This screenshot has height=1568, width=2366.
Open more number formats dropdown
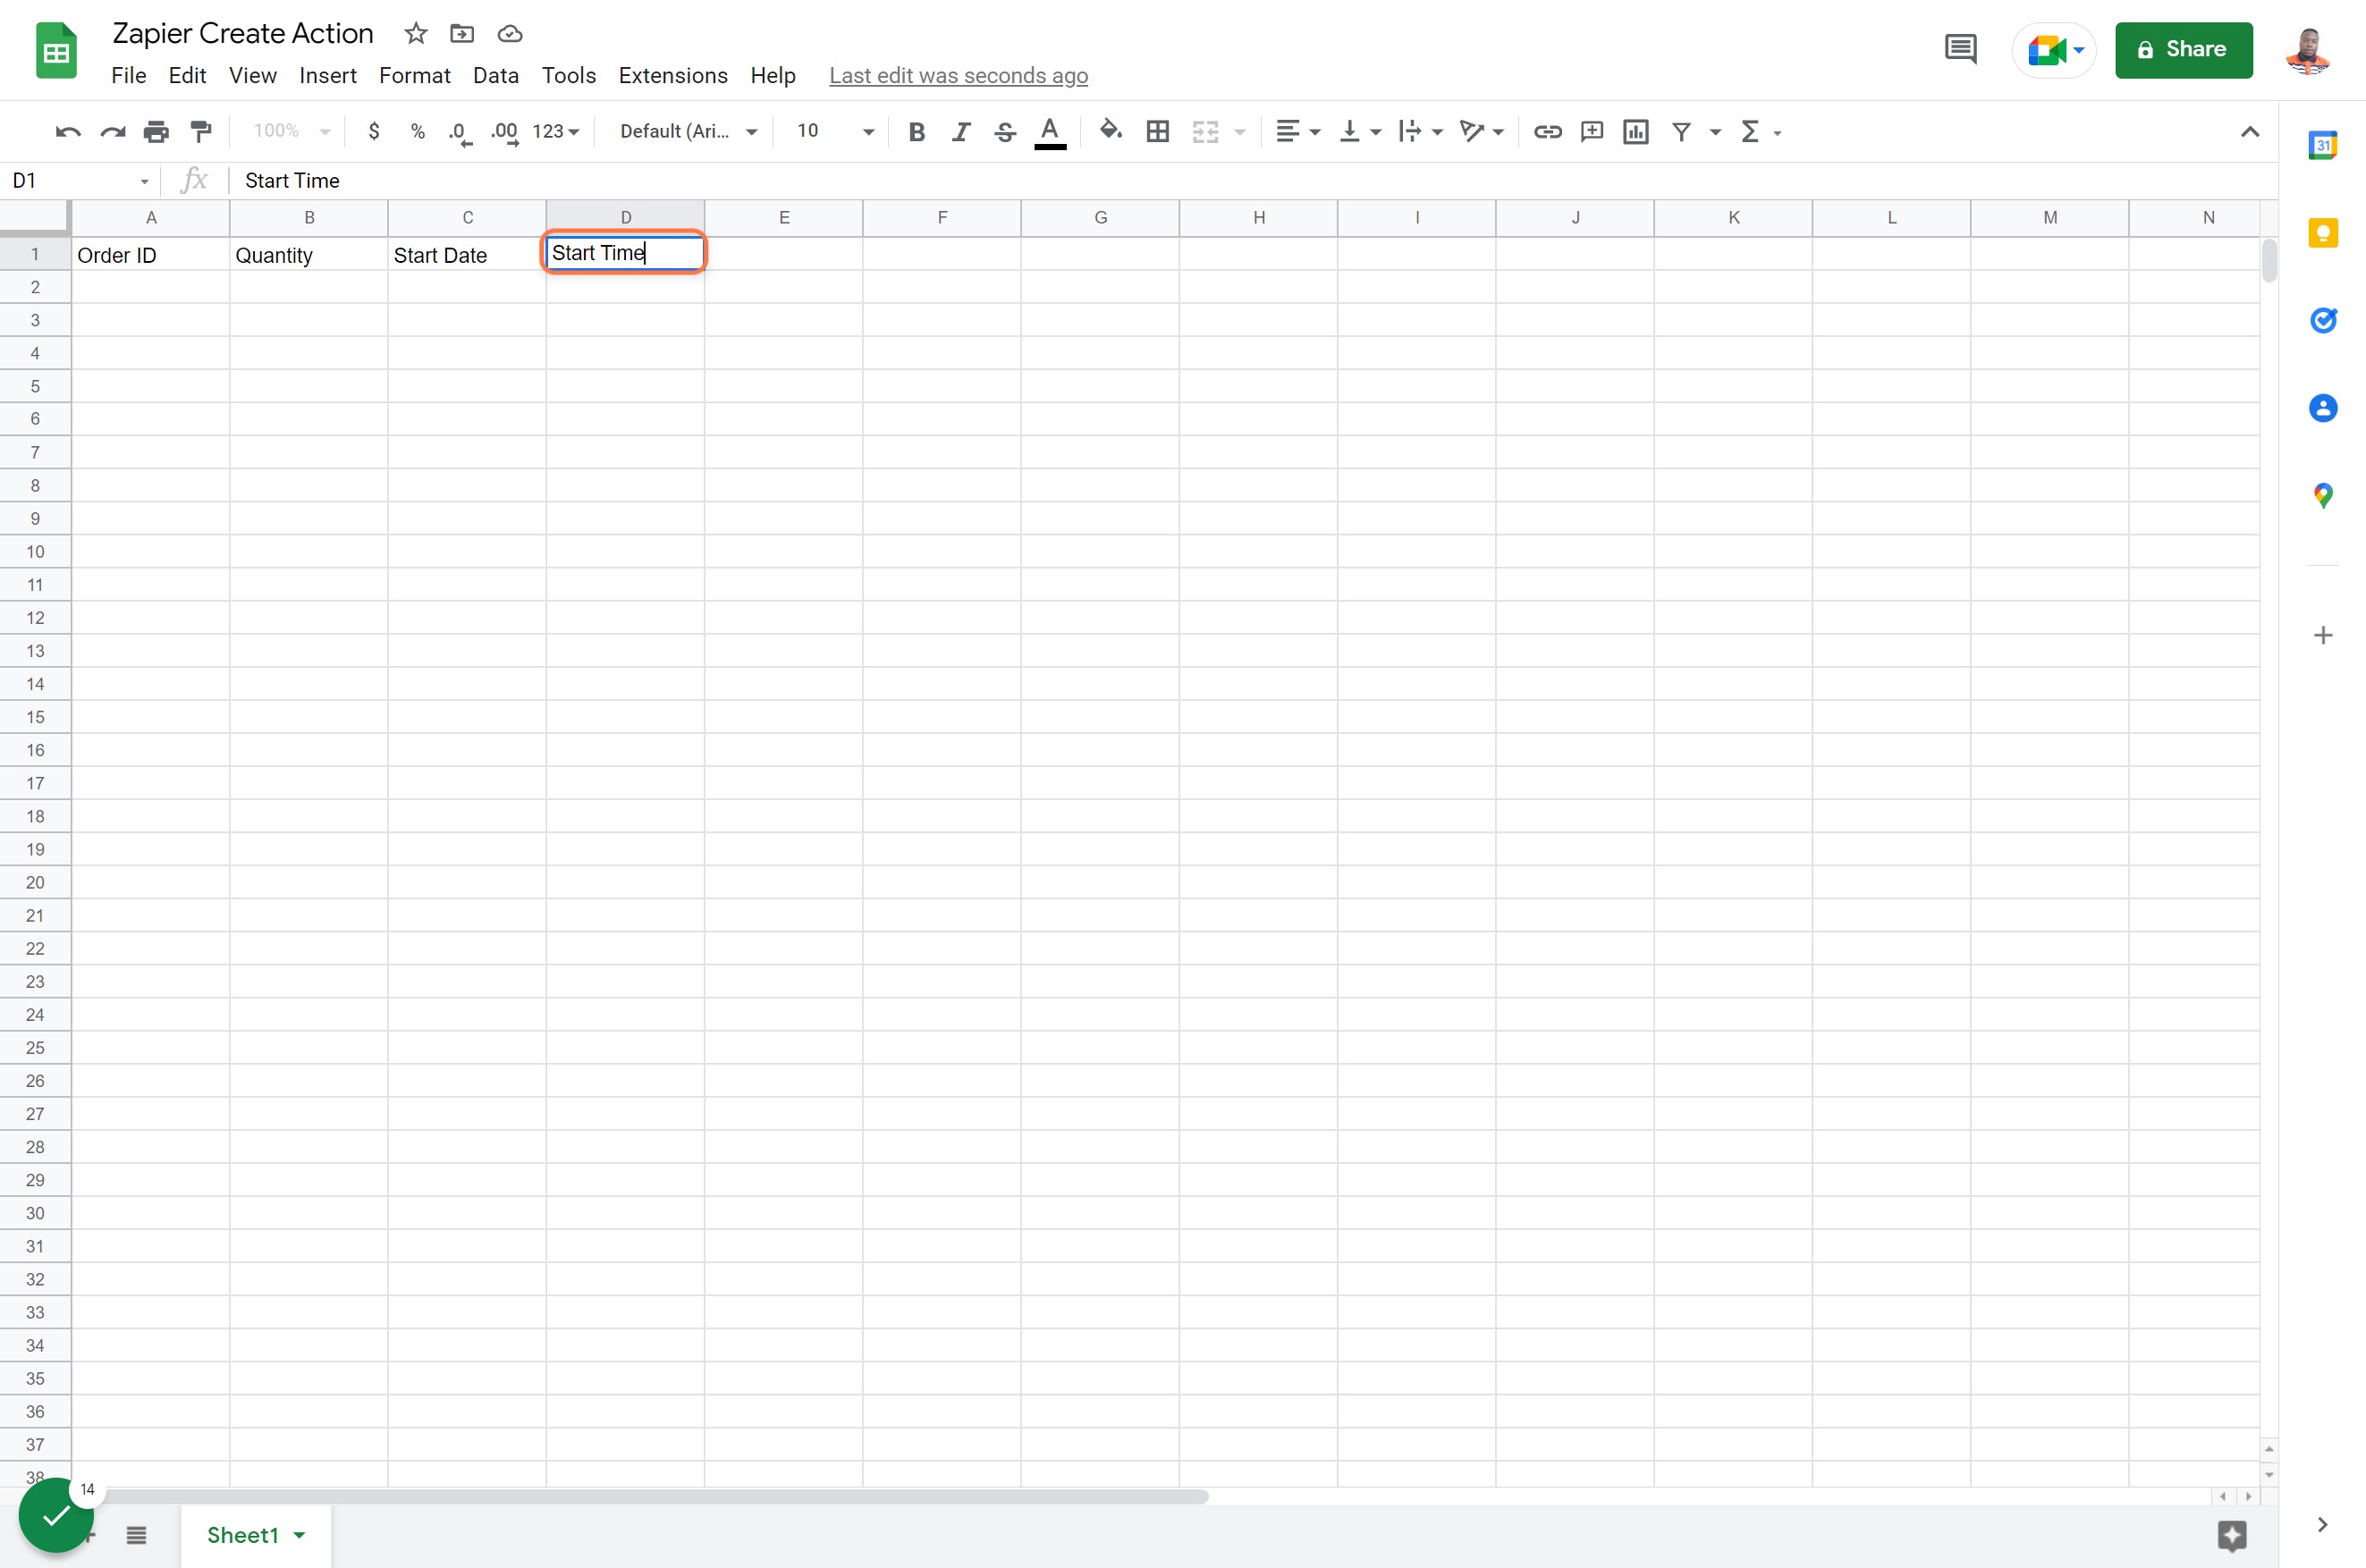point(556,131)
